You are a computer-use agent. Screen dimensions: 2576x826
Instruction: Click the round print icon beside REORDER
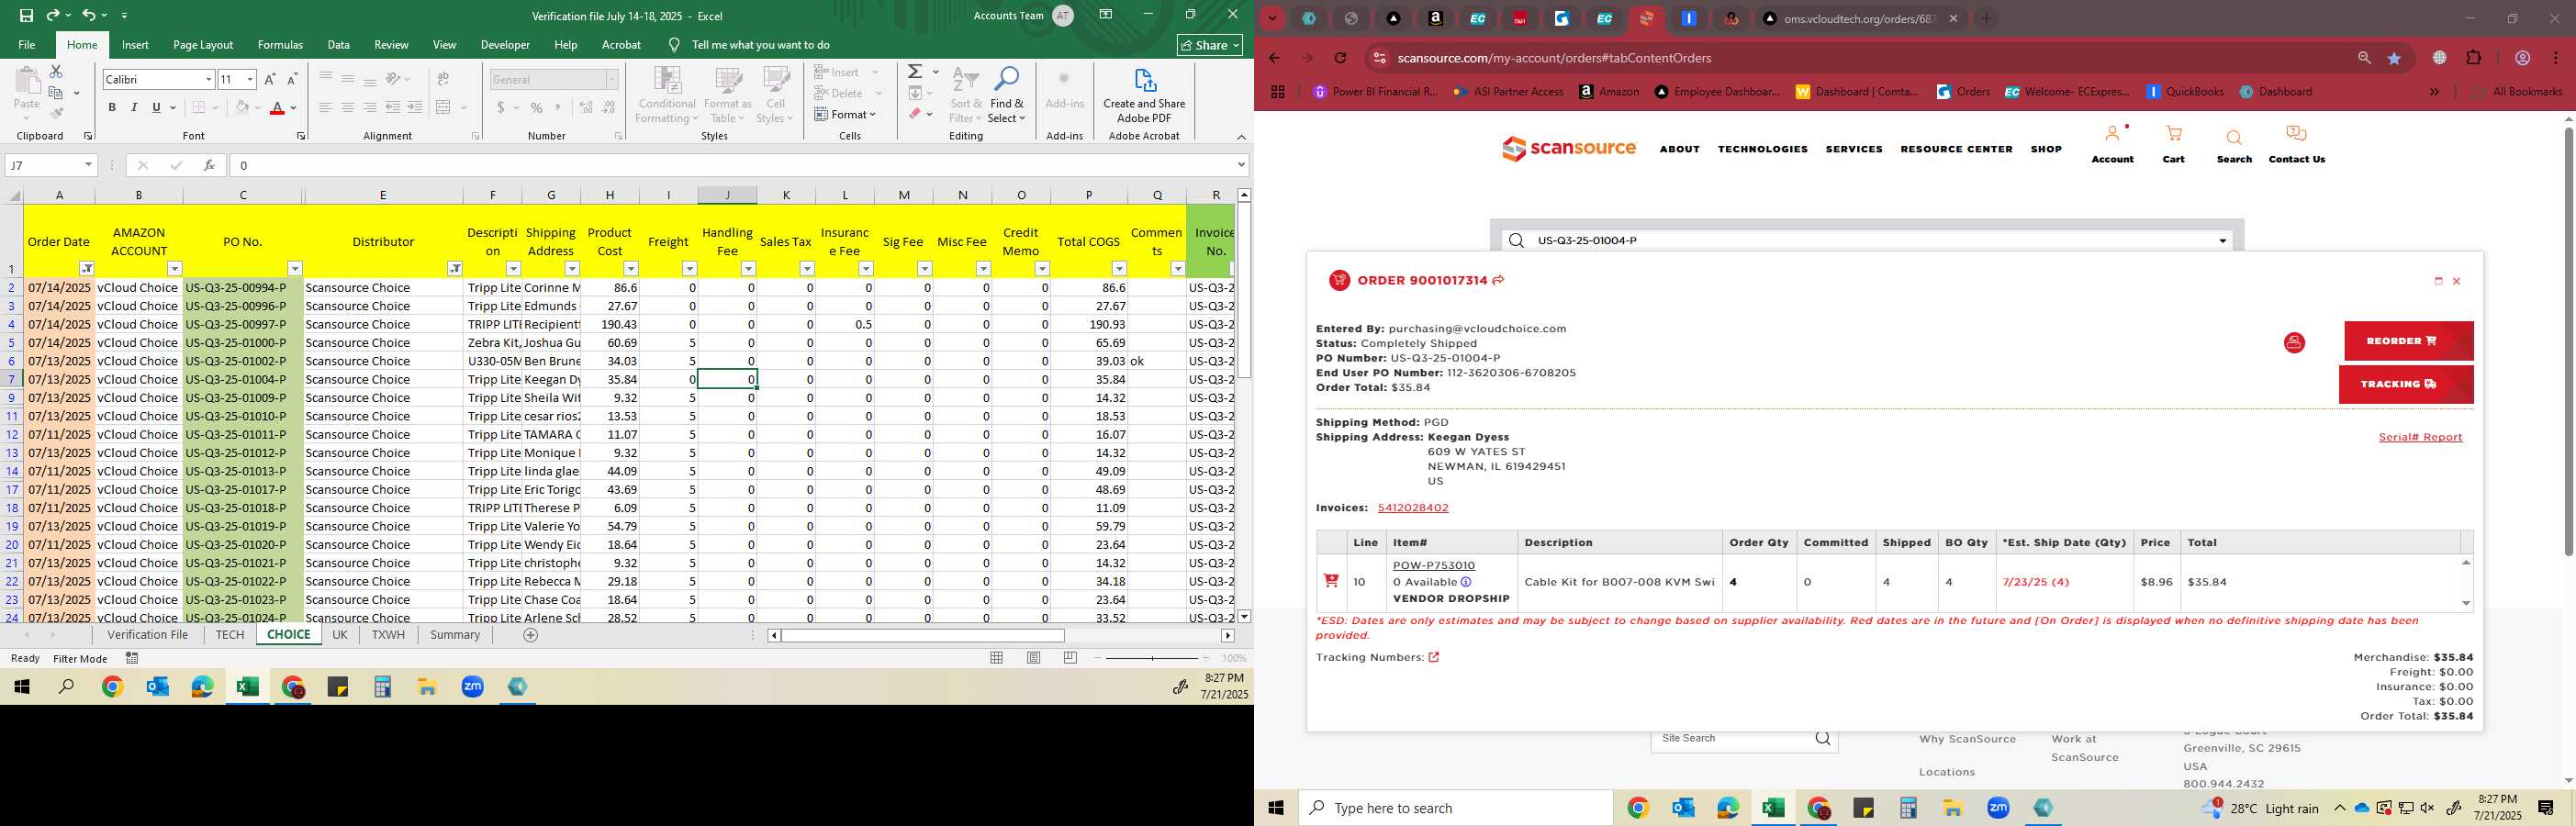pyautogui.click(x=2294, y=343)
